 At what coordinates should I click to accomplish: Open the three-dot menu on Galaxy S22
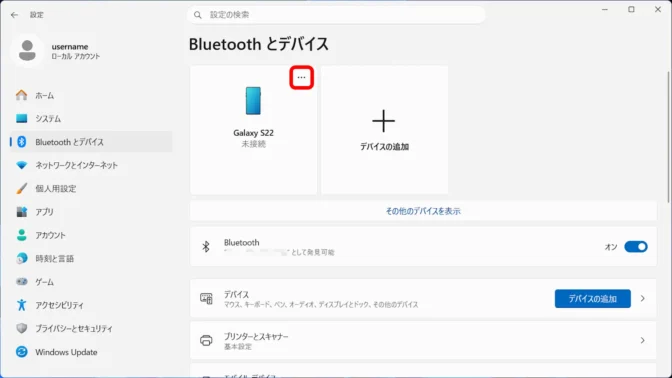coord(301,78)
